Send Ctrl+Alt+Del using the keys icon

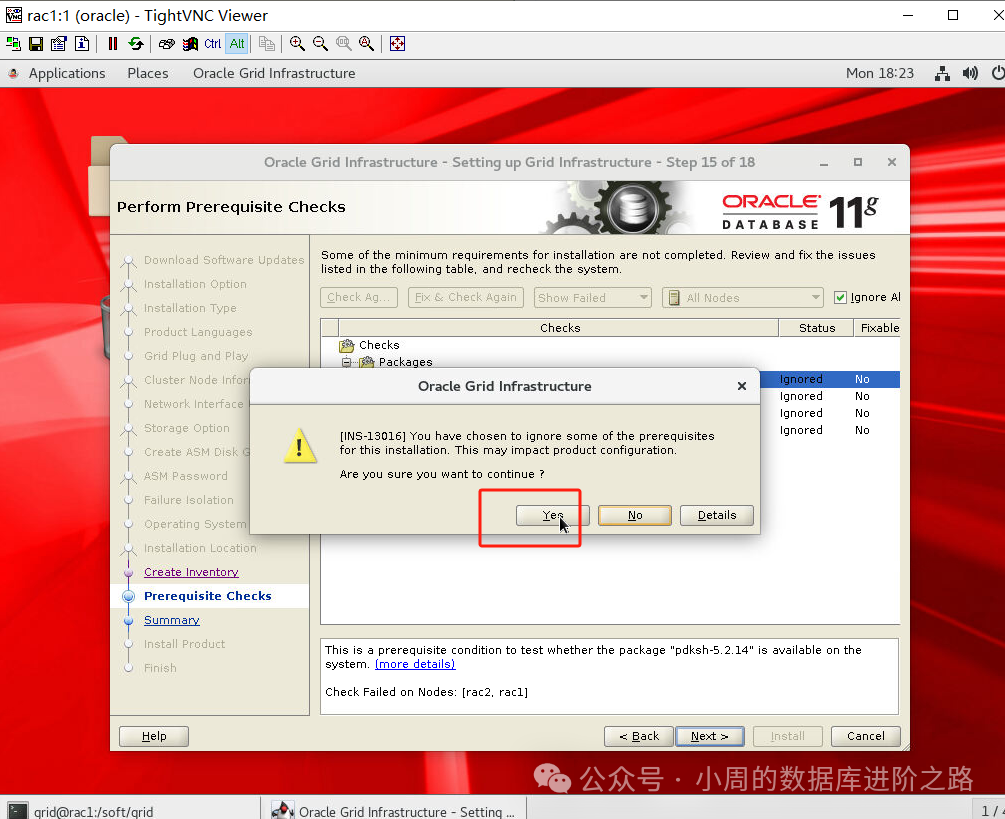click(x=167, y=44)
